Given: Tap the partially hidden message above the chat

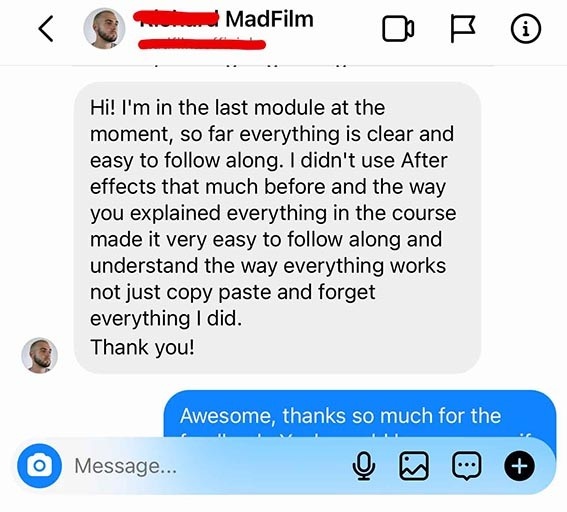Looking at the screenshot, I should tap(283, 67).
